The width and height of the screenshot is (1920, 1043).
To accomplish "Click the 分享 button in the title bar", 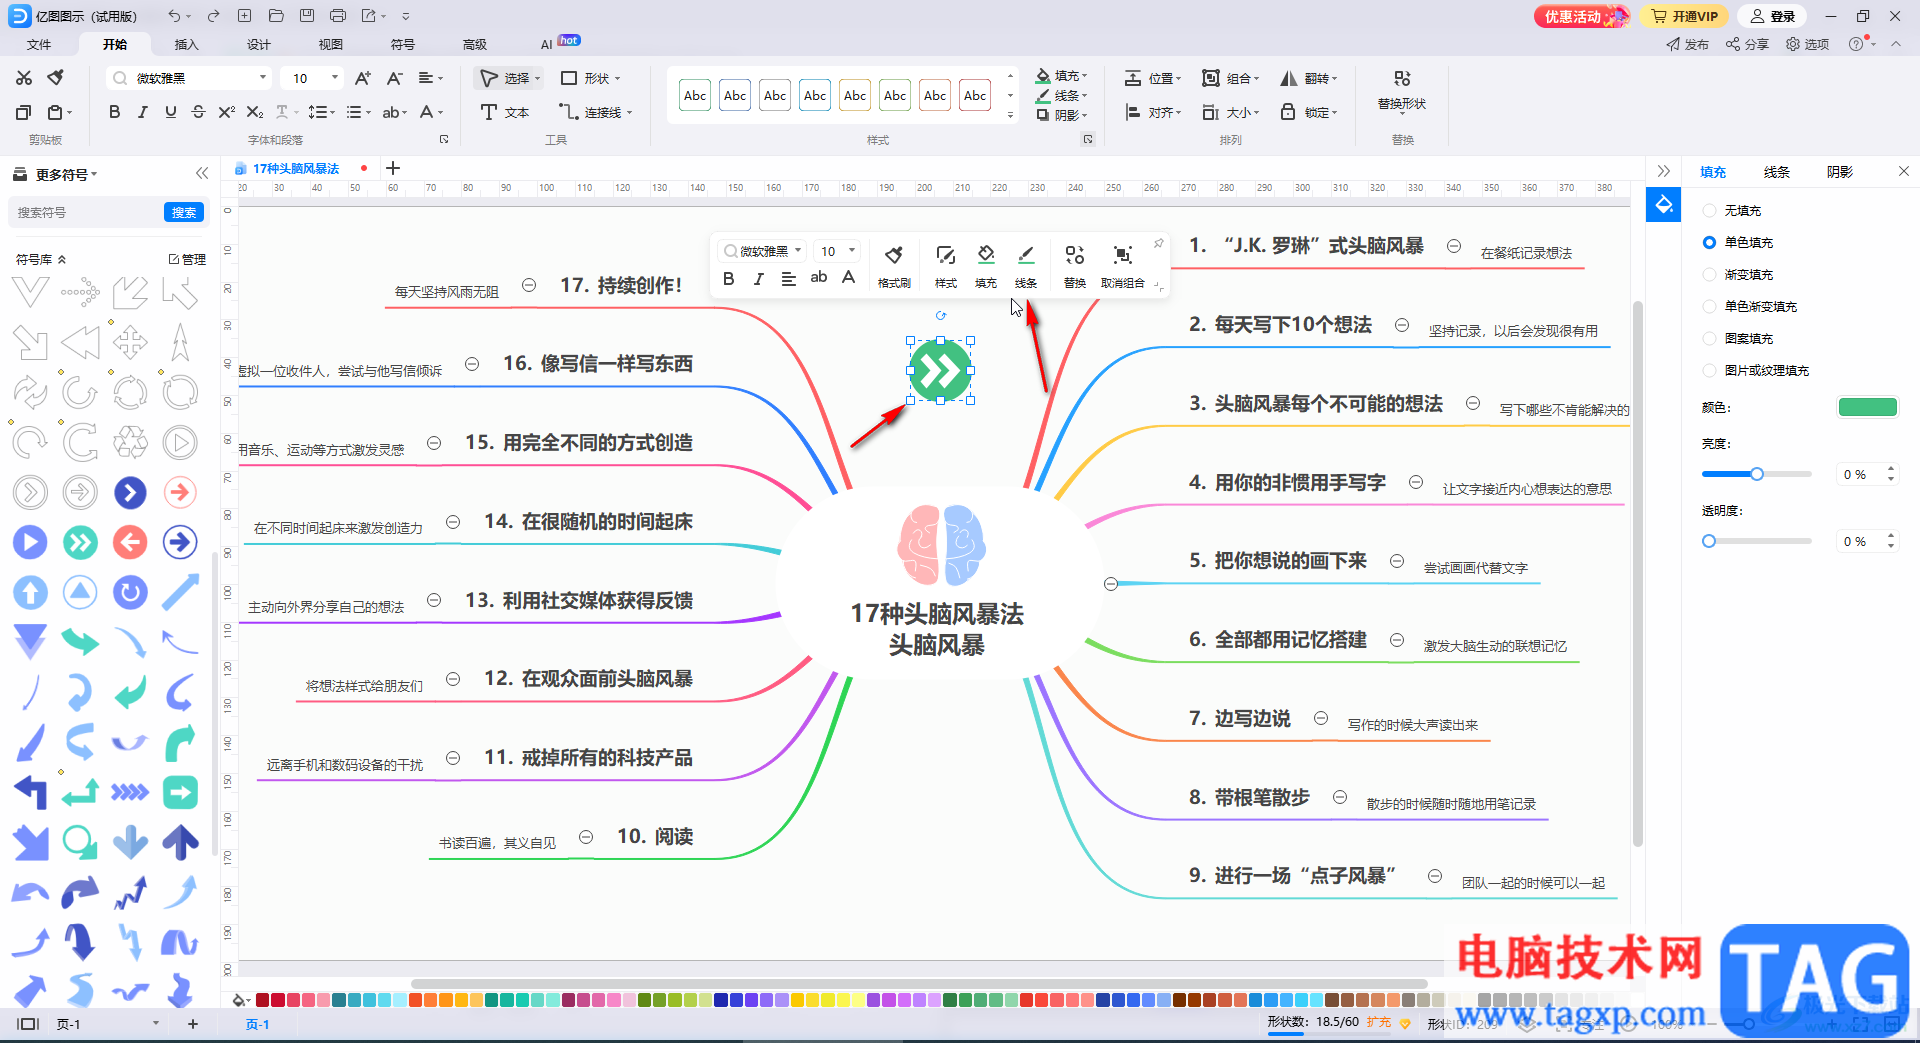I will [x=1747, y=44].
